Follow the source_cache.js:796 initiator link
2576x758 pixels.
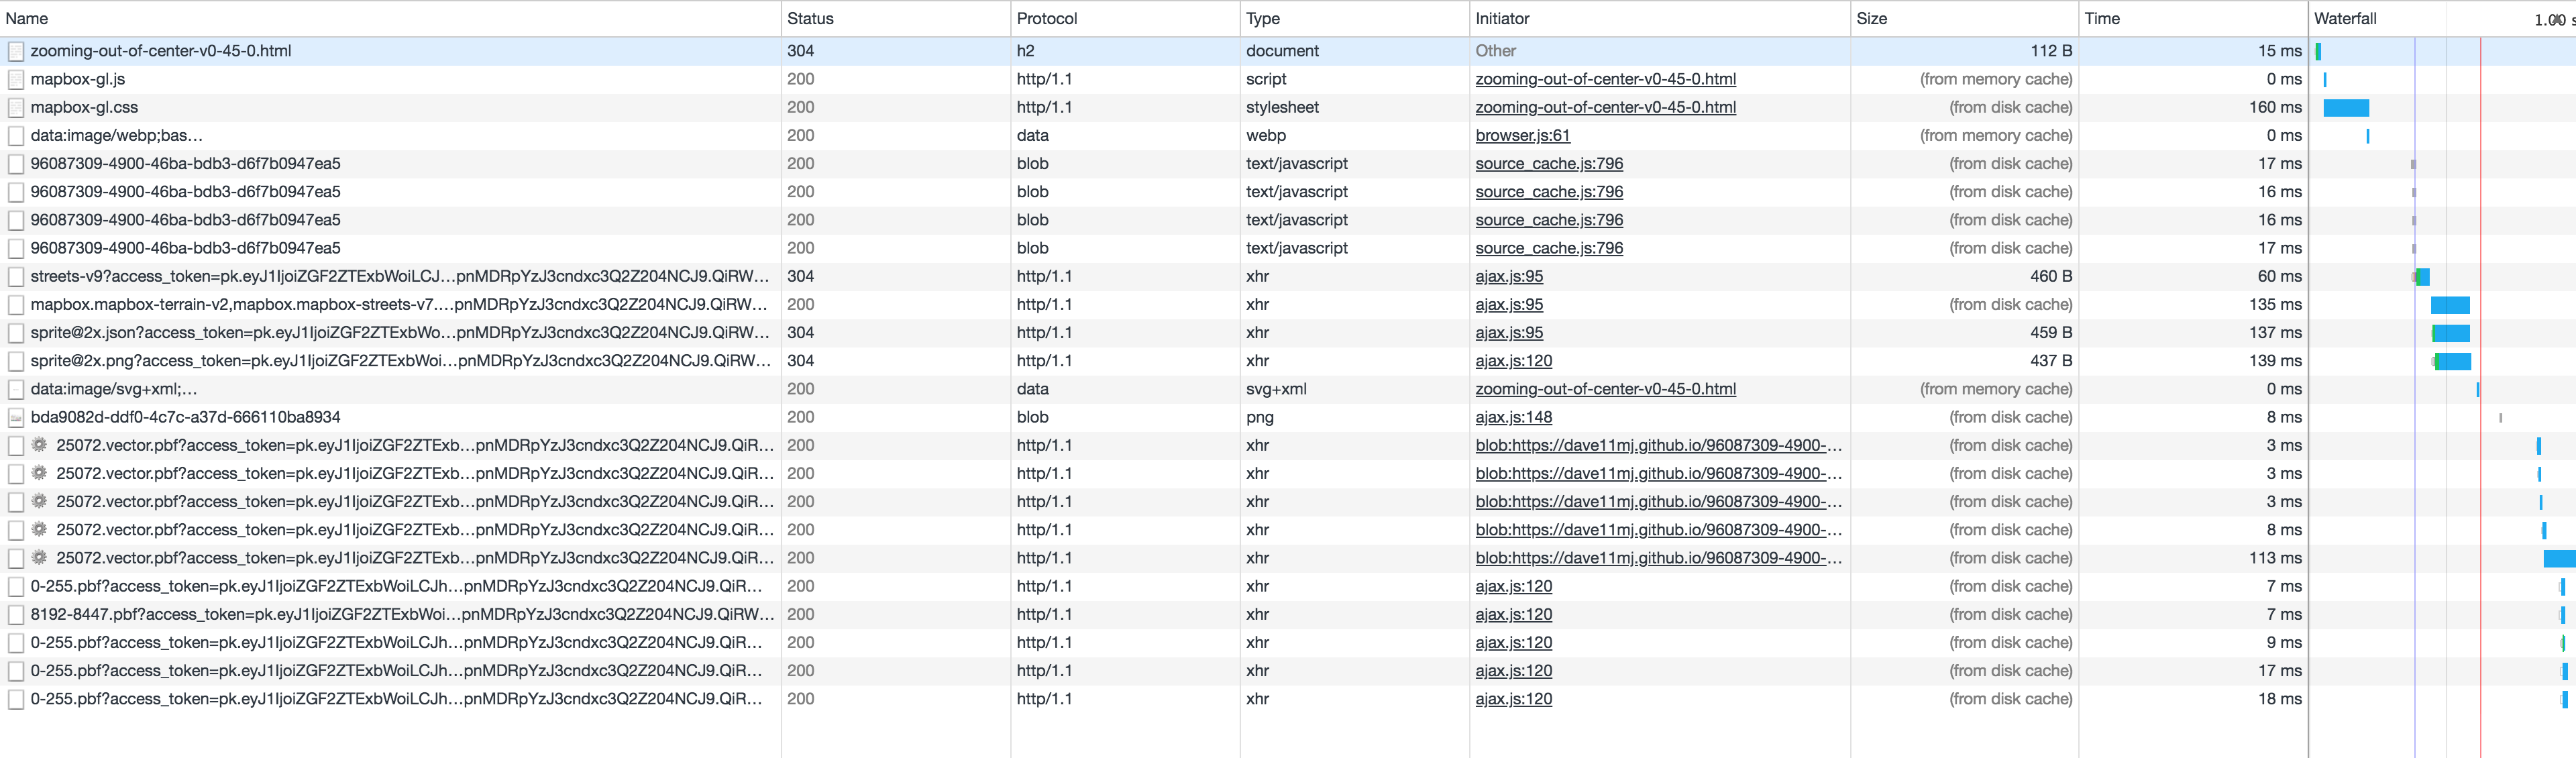1549,163
